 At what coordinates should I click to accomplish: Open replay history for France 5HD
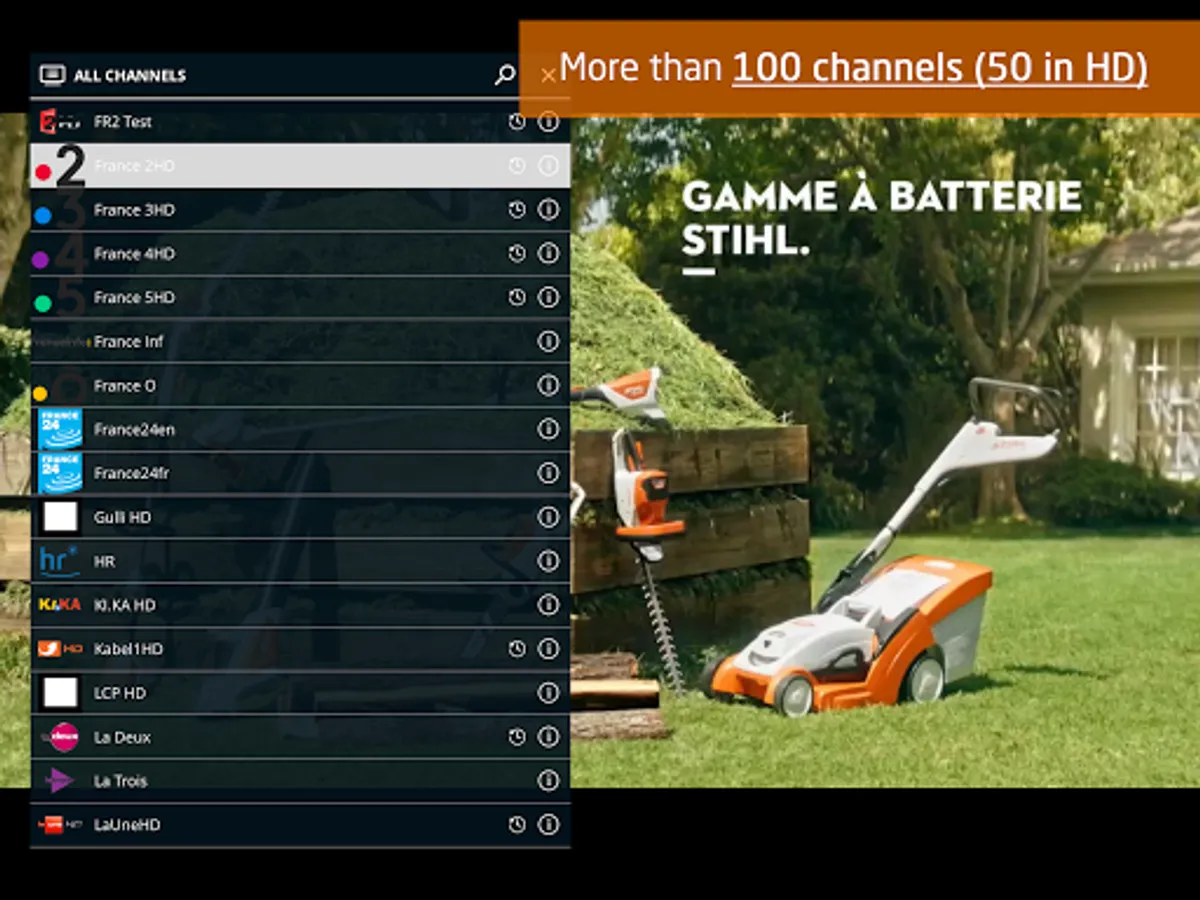pyautogui.click(x=516, y=297)
